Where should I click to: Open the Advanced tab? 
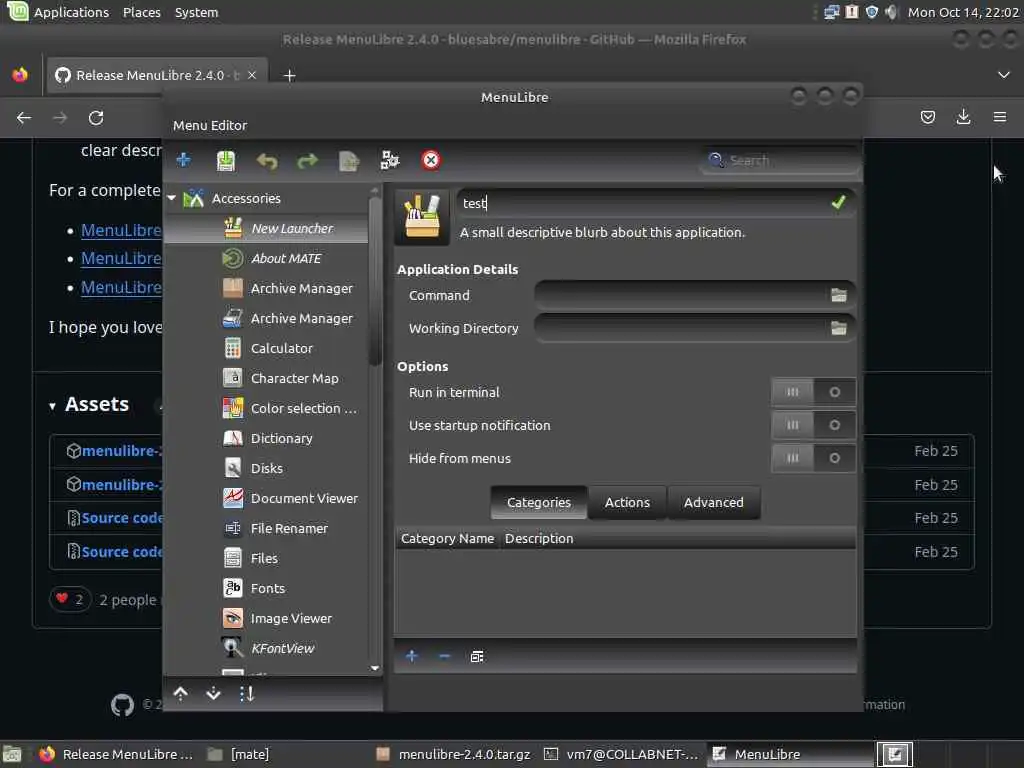(714, 502)
